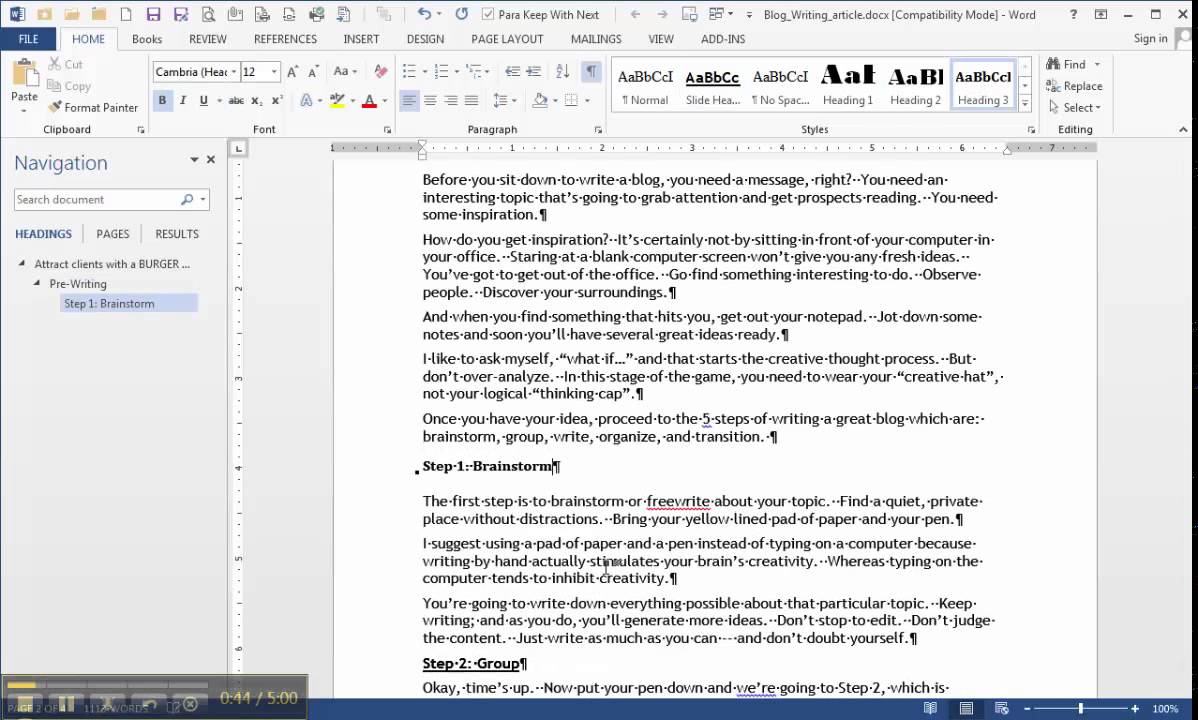Shrink font size icon

(312, 72)
